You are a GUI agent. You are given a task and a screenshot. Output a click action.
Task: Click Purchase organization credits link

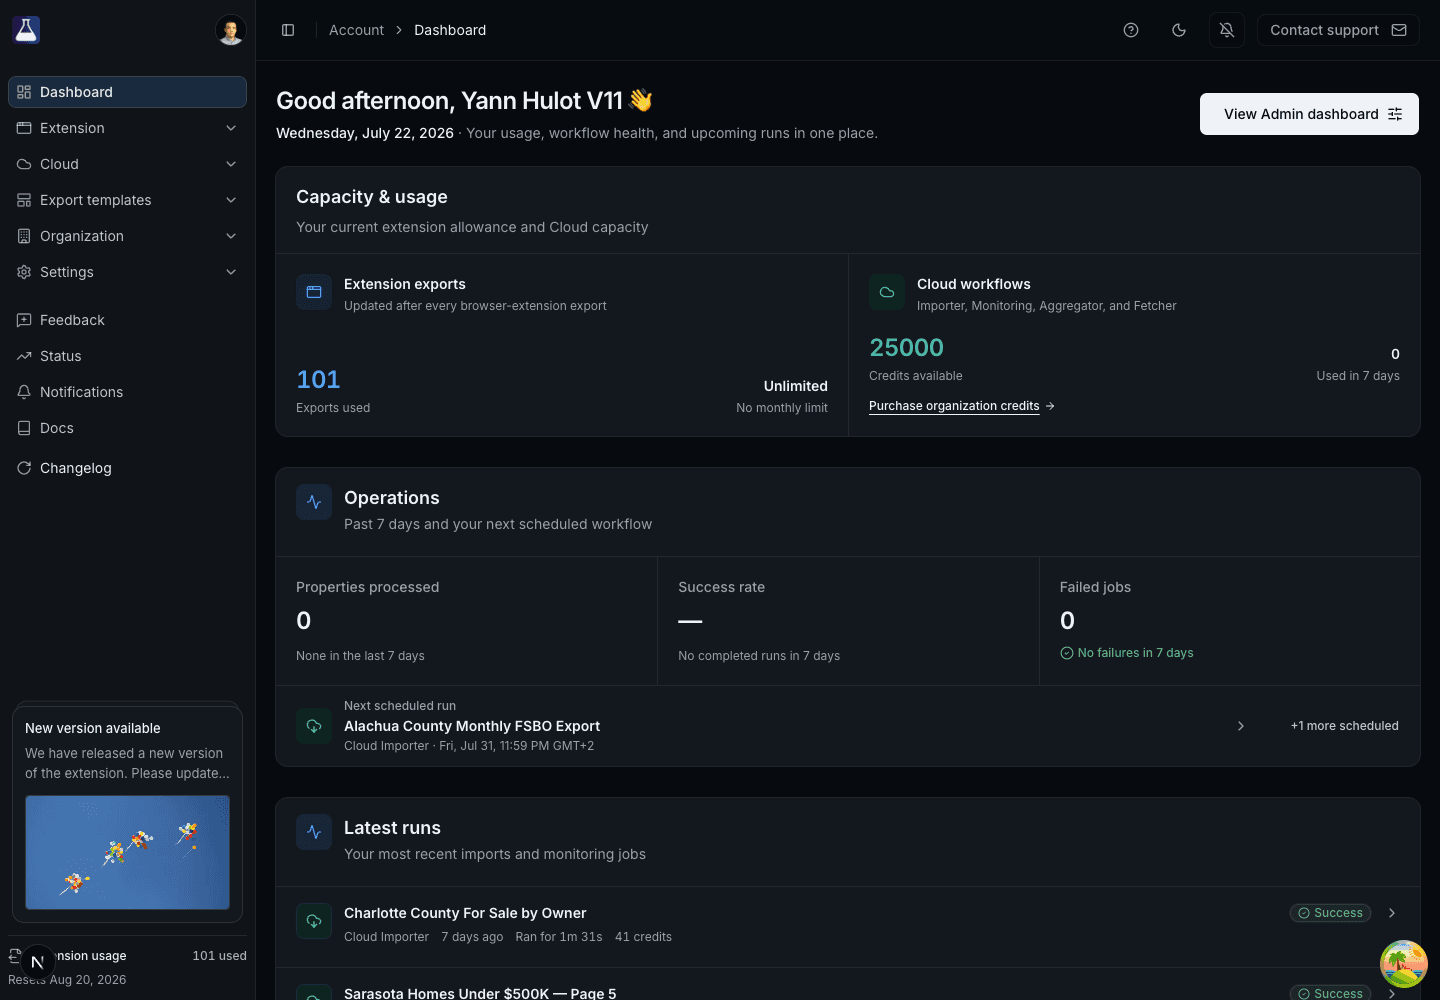pos(962,406)
